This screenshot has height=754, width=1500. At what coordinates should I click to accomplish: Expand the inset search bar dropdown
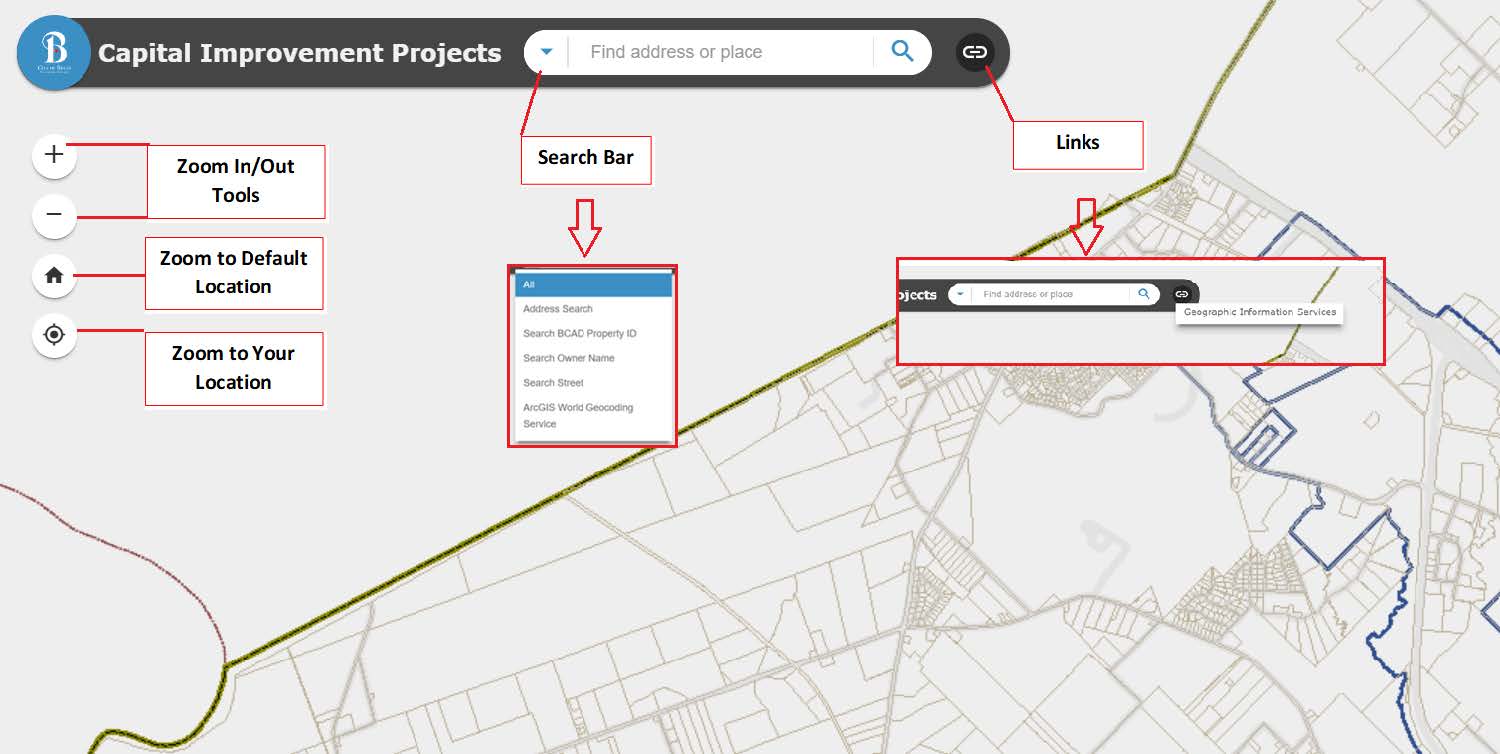tap(959, 293)
